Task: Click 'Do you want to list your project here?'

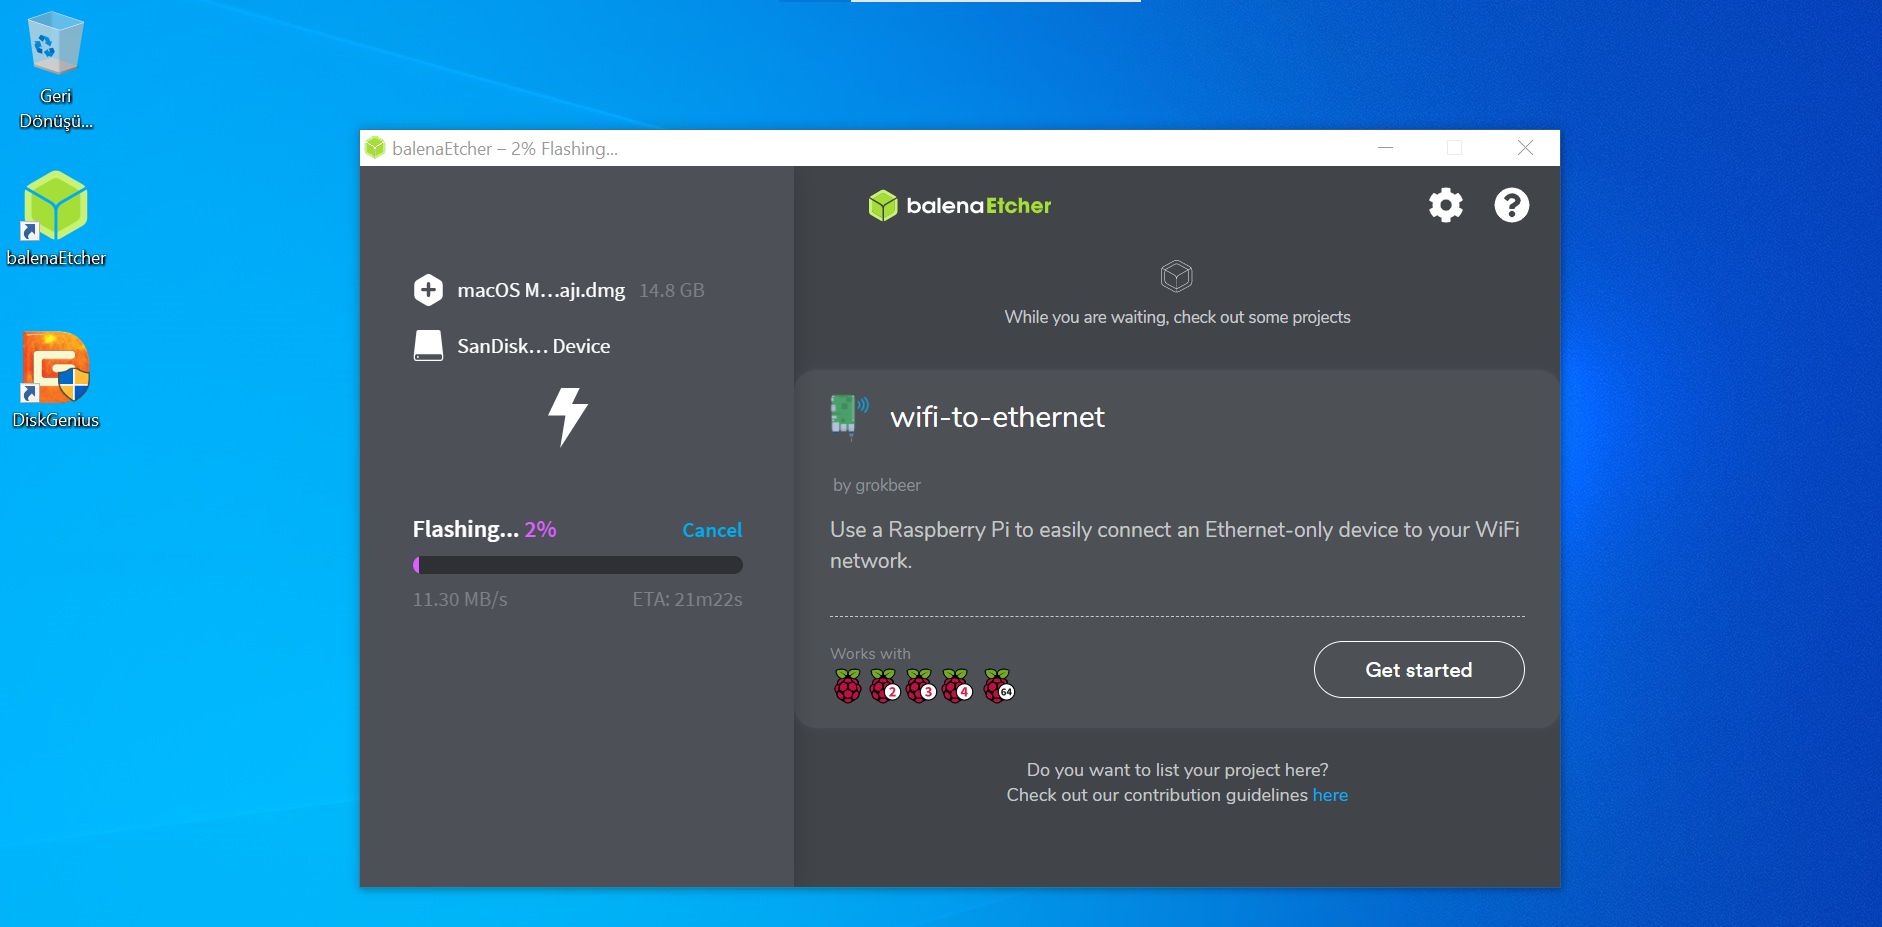Action: [x=1177, y=769]
